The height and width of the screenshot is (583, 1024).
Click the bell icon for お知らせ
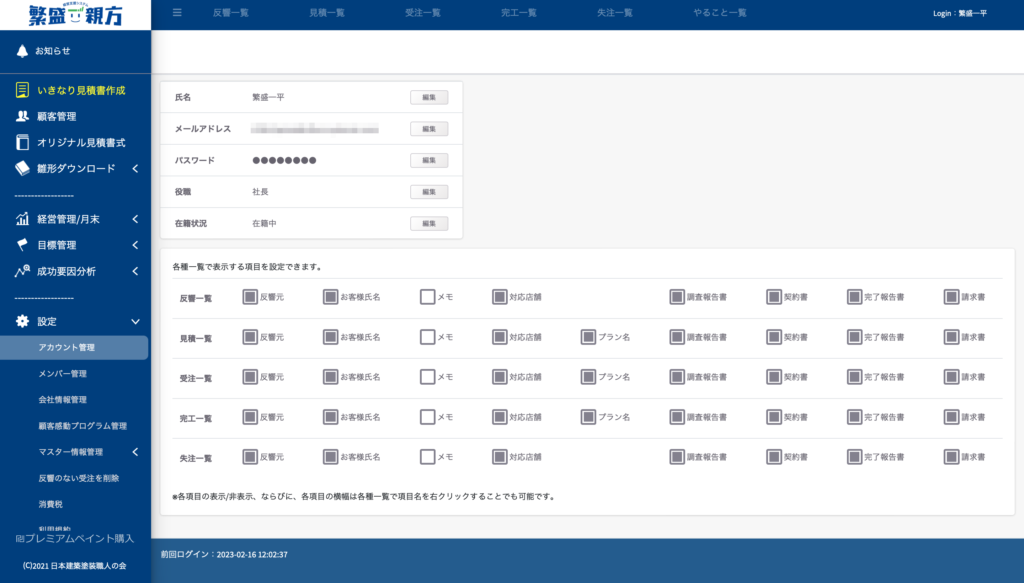(x=22, y=51)
